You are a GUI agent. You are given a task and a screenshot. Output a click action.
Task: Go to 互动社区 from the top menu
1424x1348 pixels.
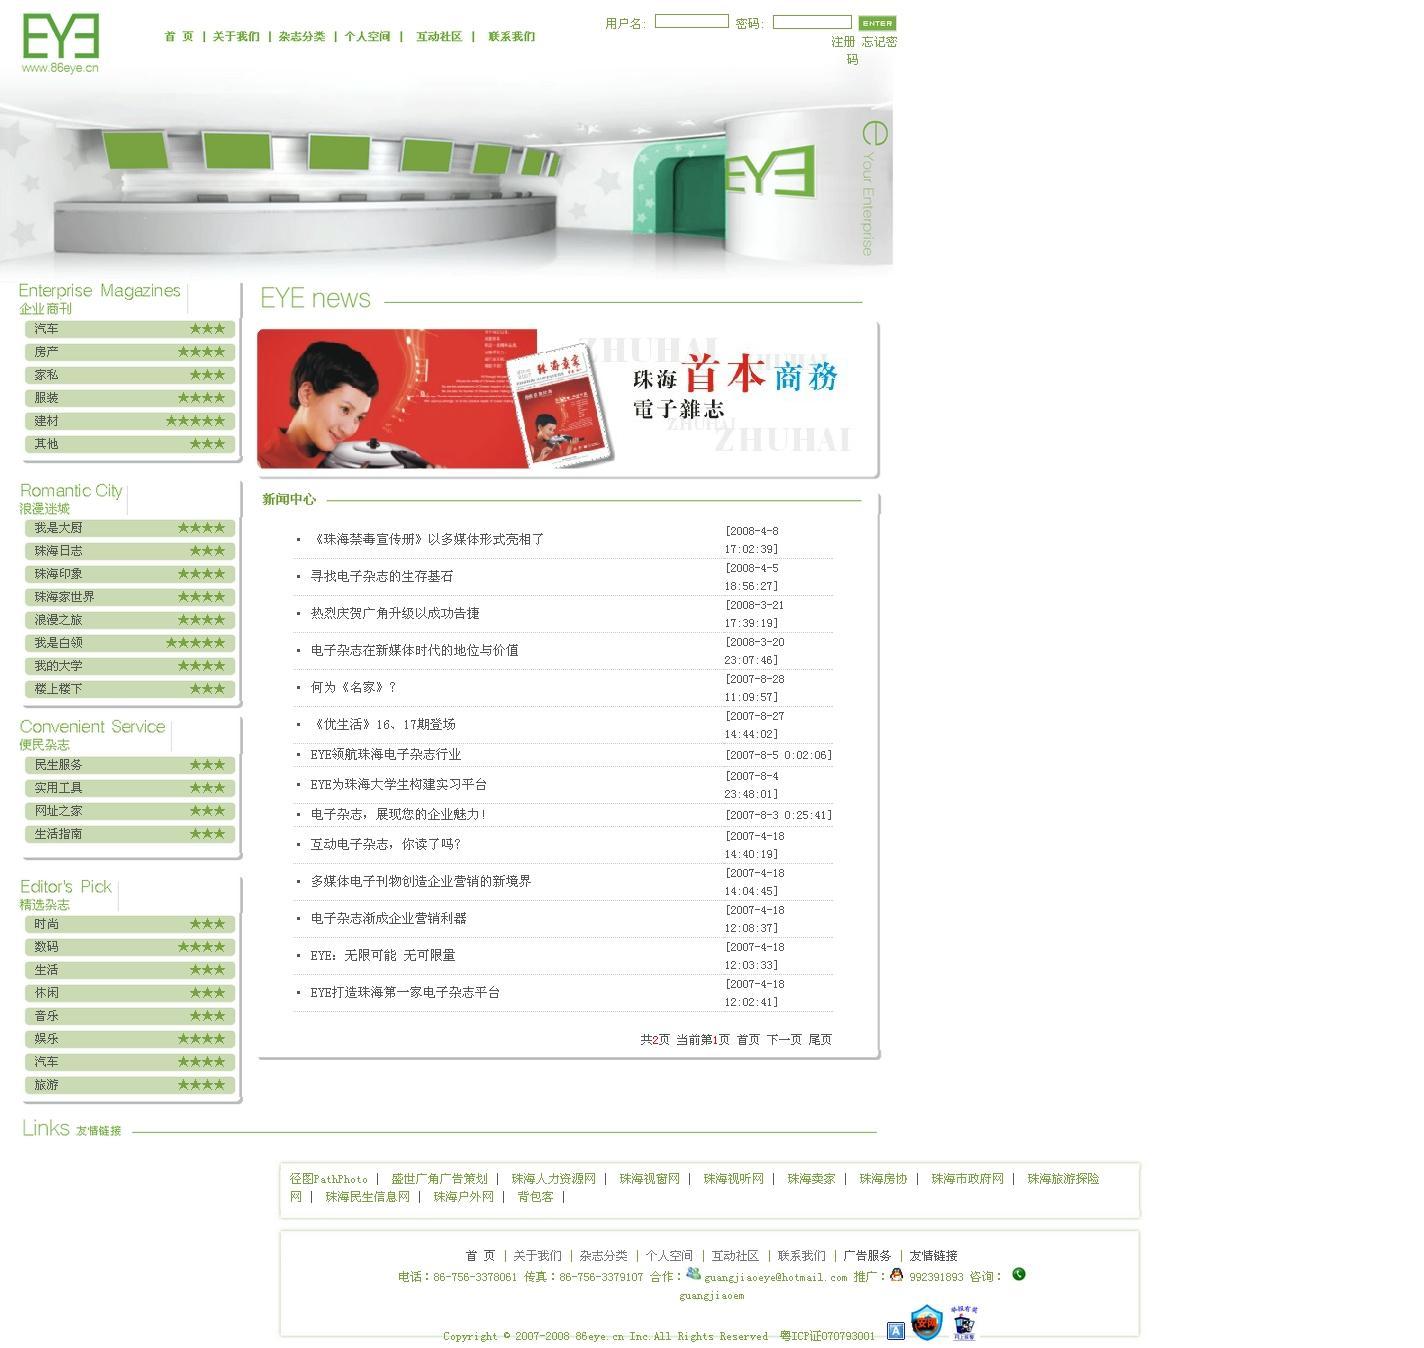pyautogui.click(x=439, y=37)
